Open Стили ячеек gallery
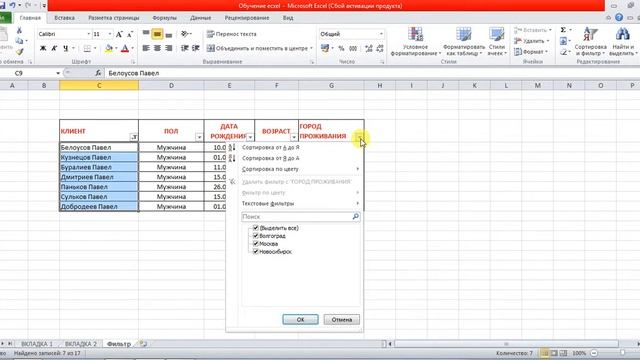Viewport: 640px width, 360px height. coord(497,42)
